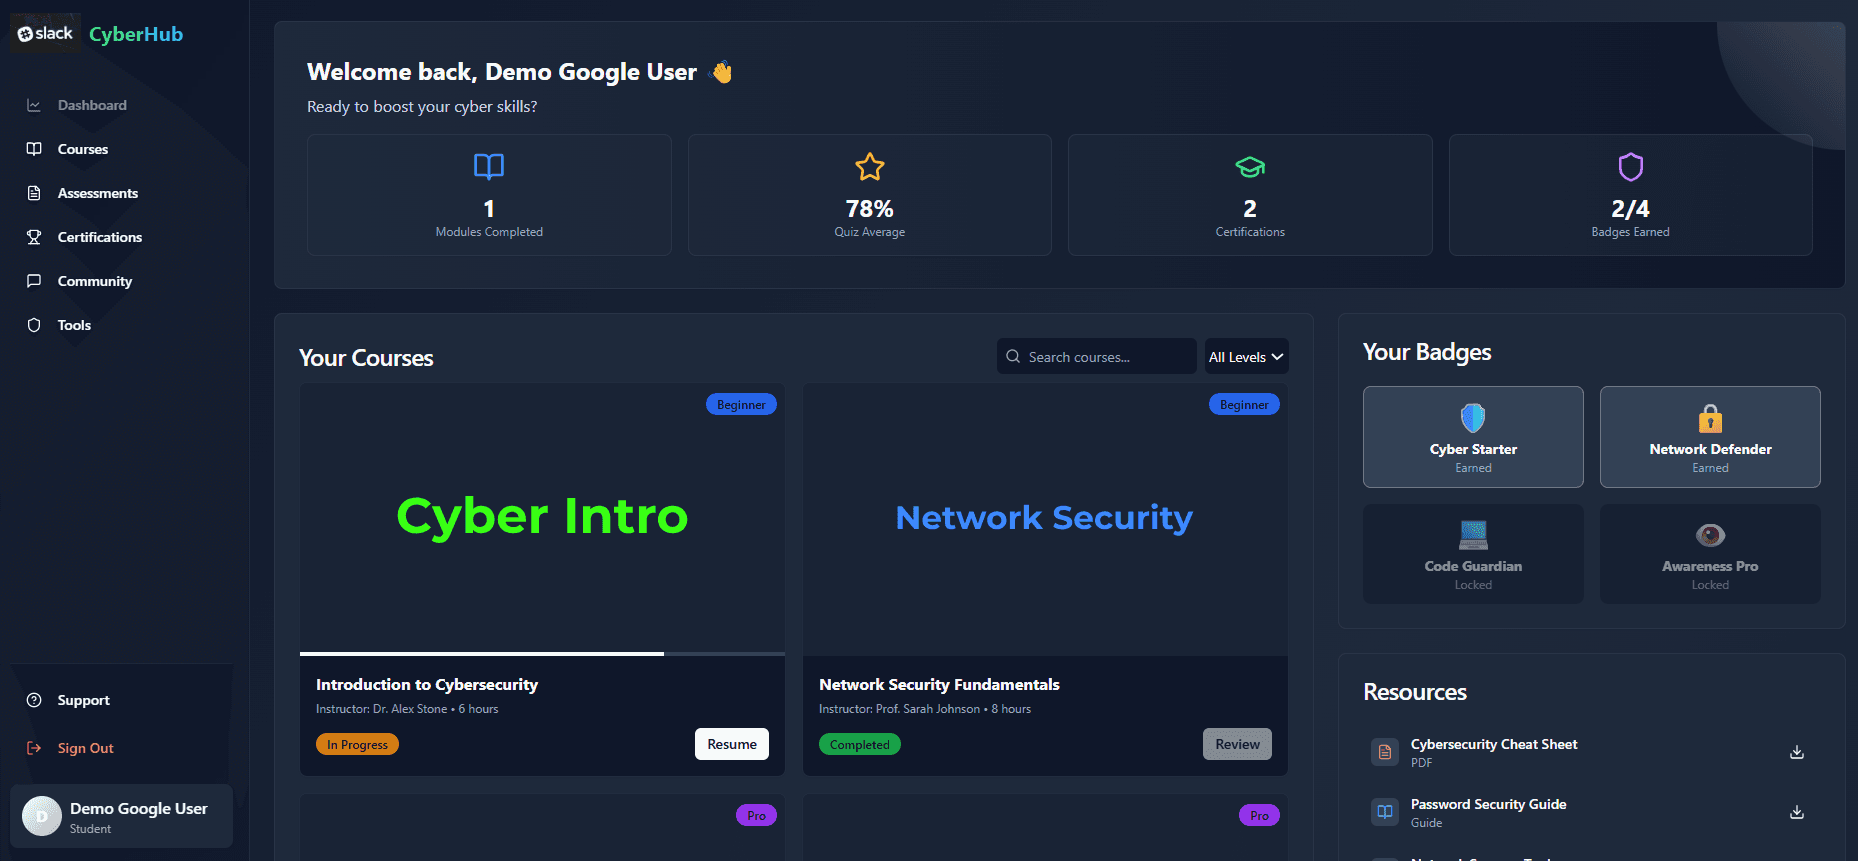Download the Cybersecurity Cheat Sheet
Screen dimensions: 1858x861
pyautogui.click(x=1797, y=752)
